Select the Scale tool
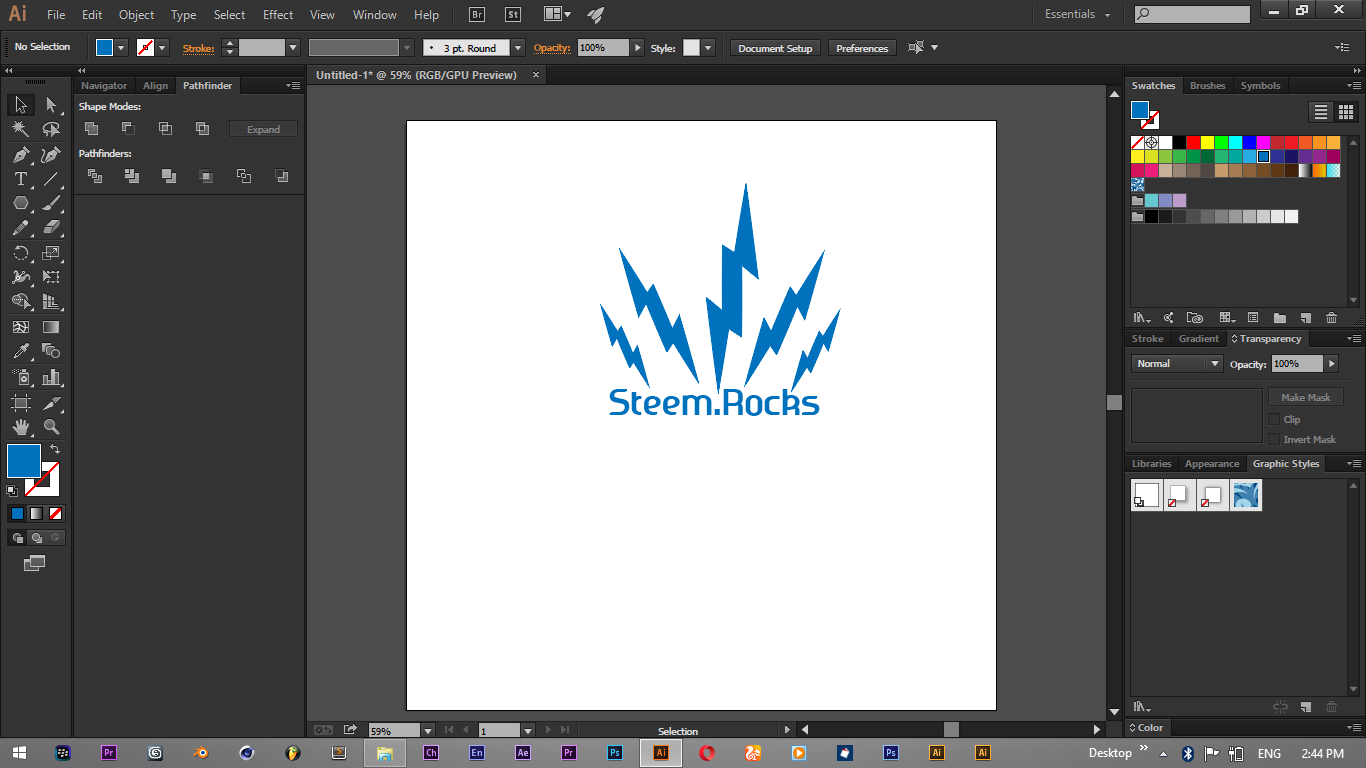The width and height of the screenshot is (1366, 768). point(51,253)
